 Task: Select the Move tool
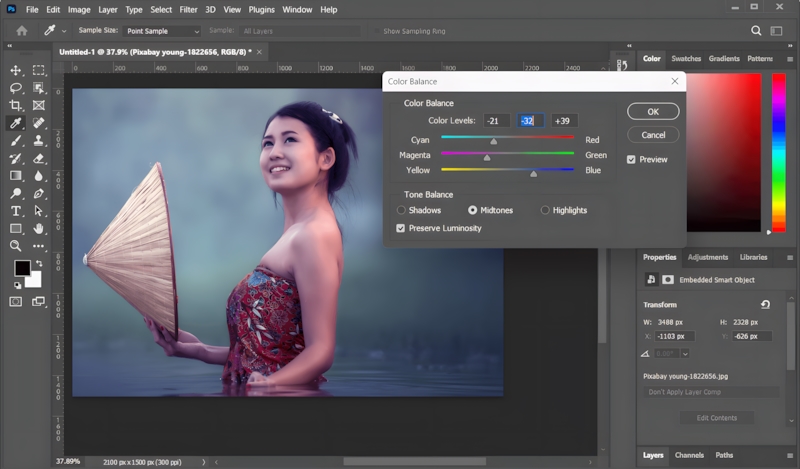[16, 71]
